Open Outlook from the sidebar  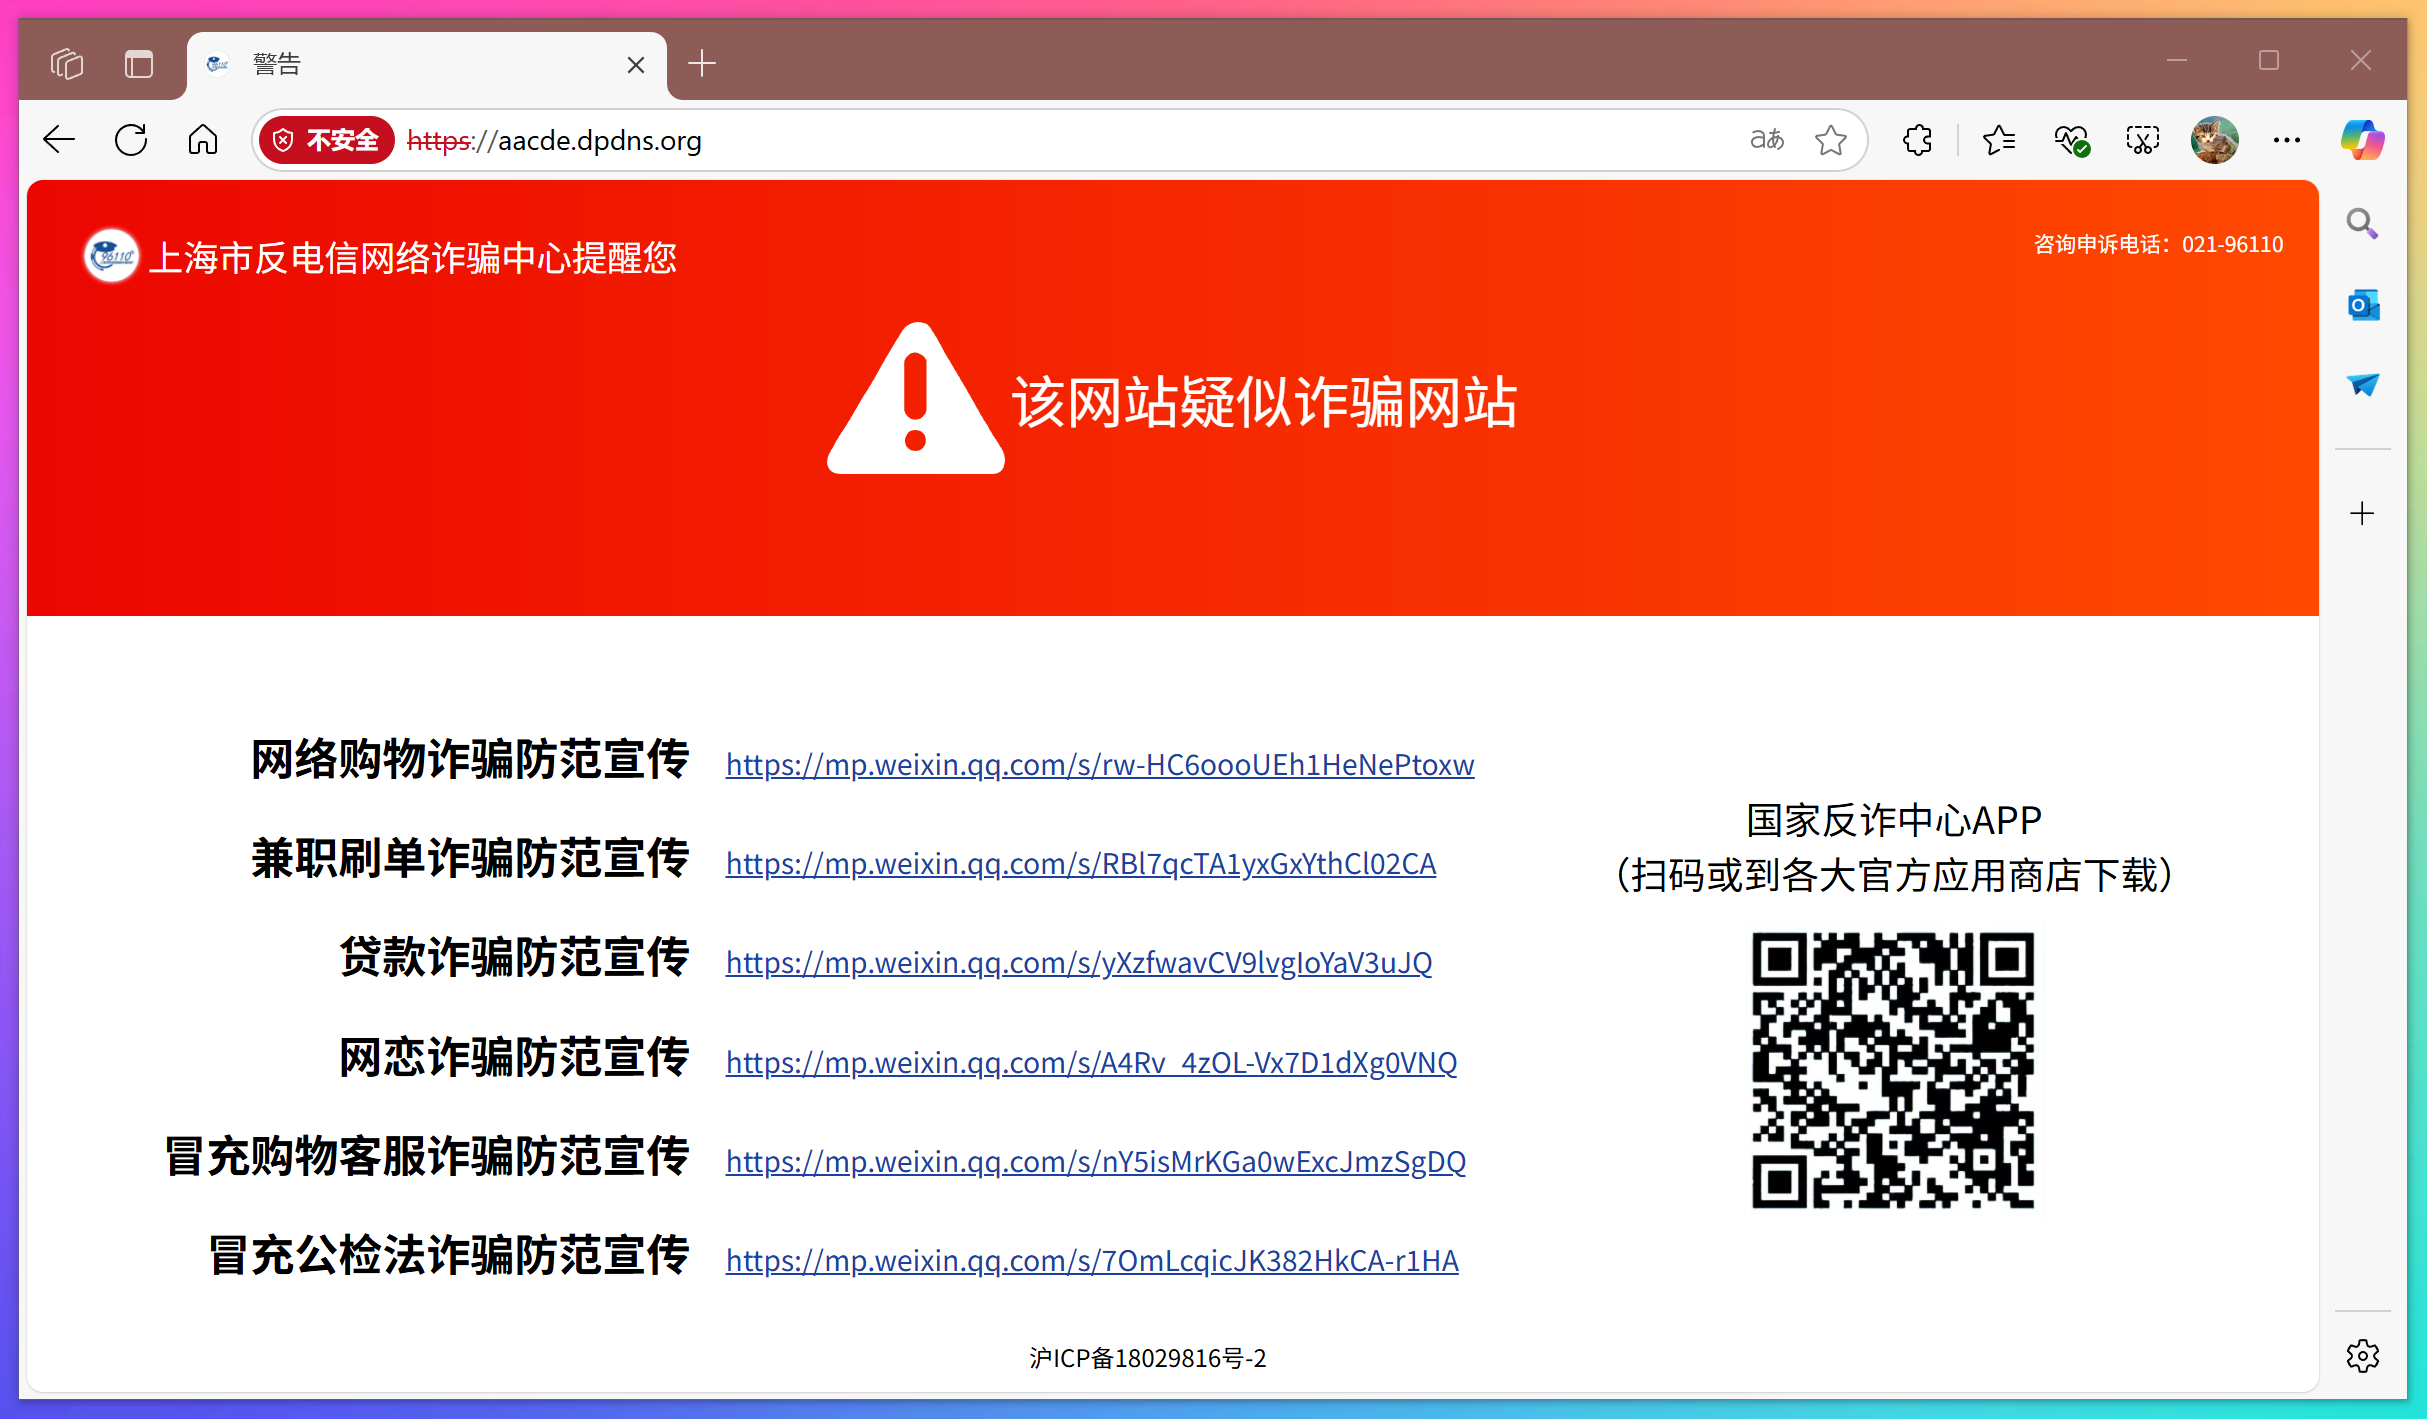(2362, 304)
